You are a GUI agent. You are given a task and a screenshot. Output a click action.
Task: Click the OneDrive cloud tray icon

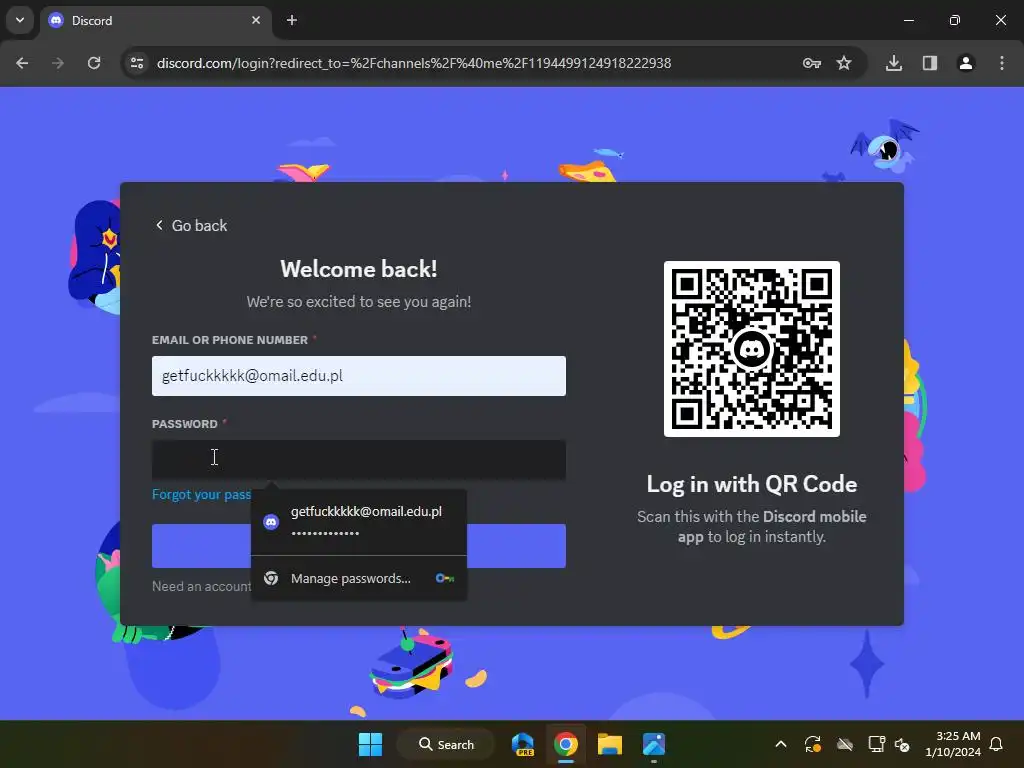(x=844, y=744)
